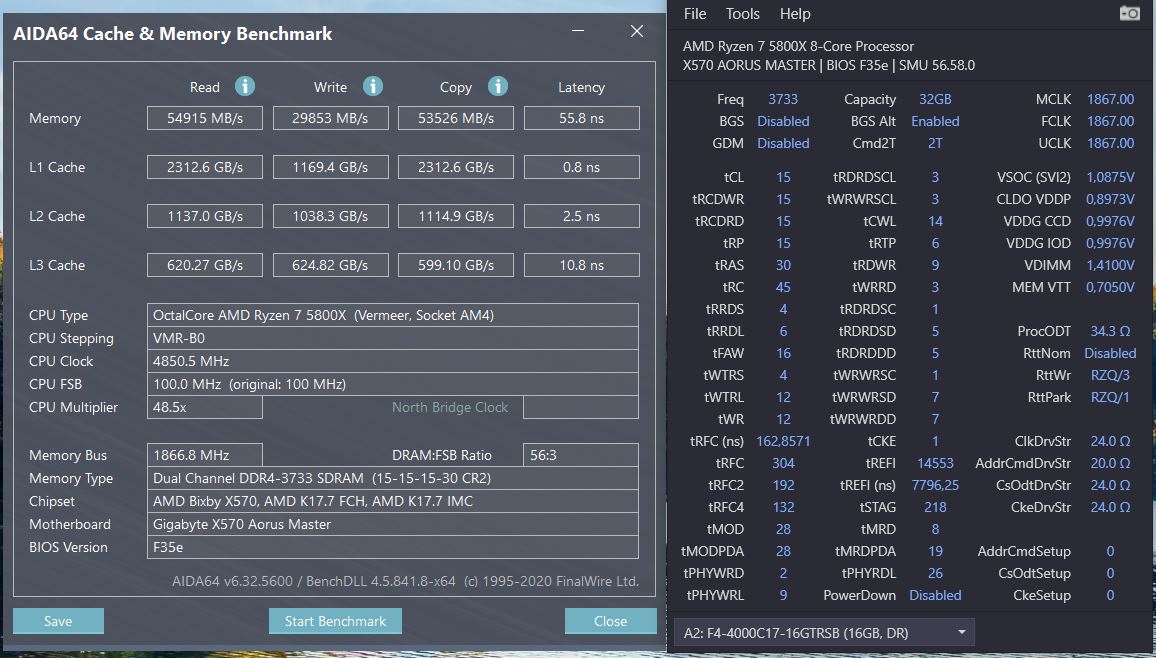
Task: Click the BIOS Version F35e field
Action: click(x=393, y=547)
